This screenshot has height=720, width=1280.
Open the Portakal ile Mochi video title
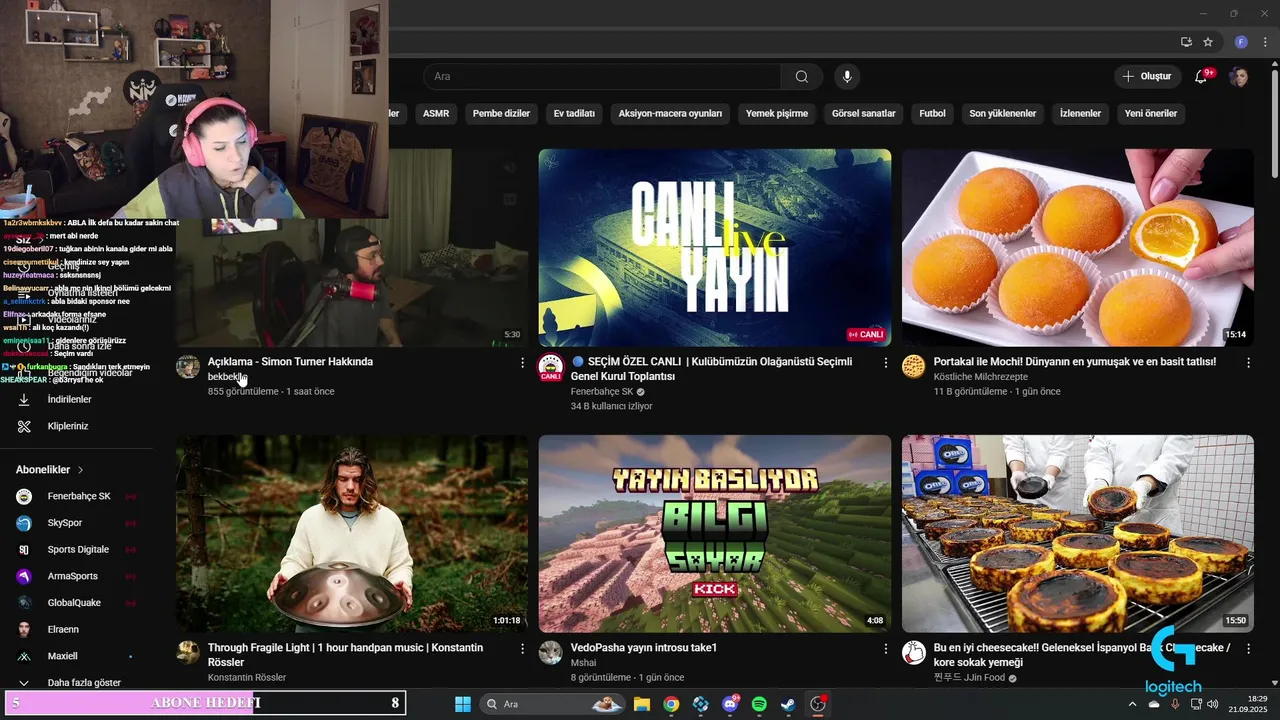(x=1074, y=362)
